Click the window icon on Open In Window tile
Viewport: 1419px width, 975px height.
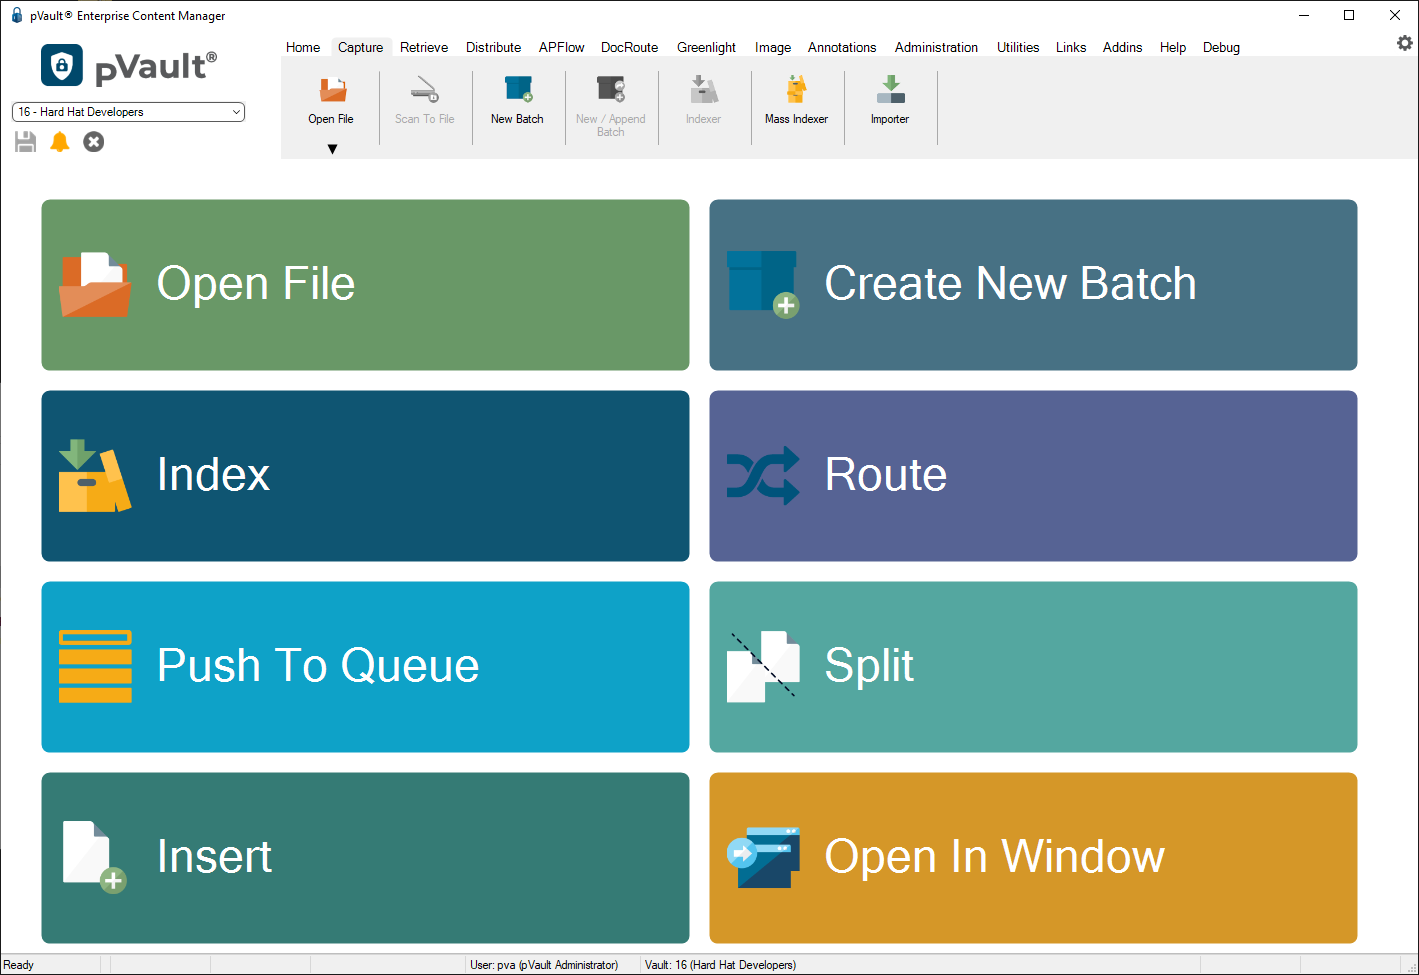(x=763, y=857)
